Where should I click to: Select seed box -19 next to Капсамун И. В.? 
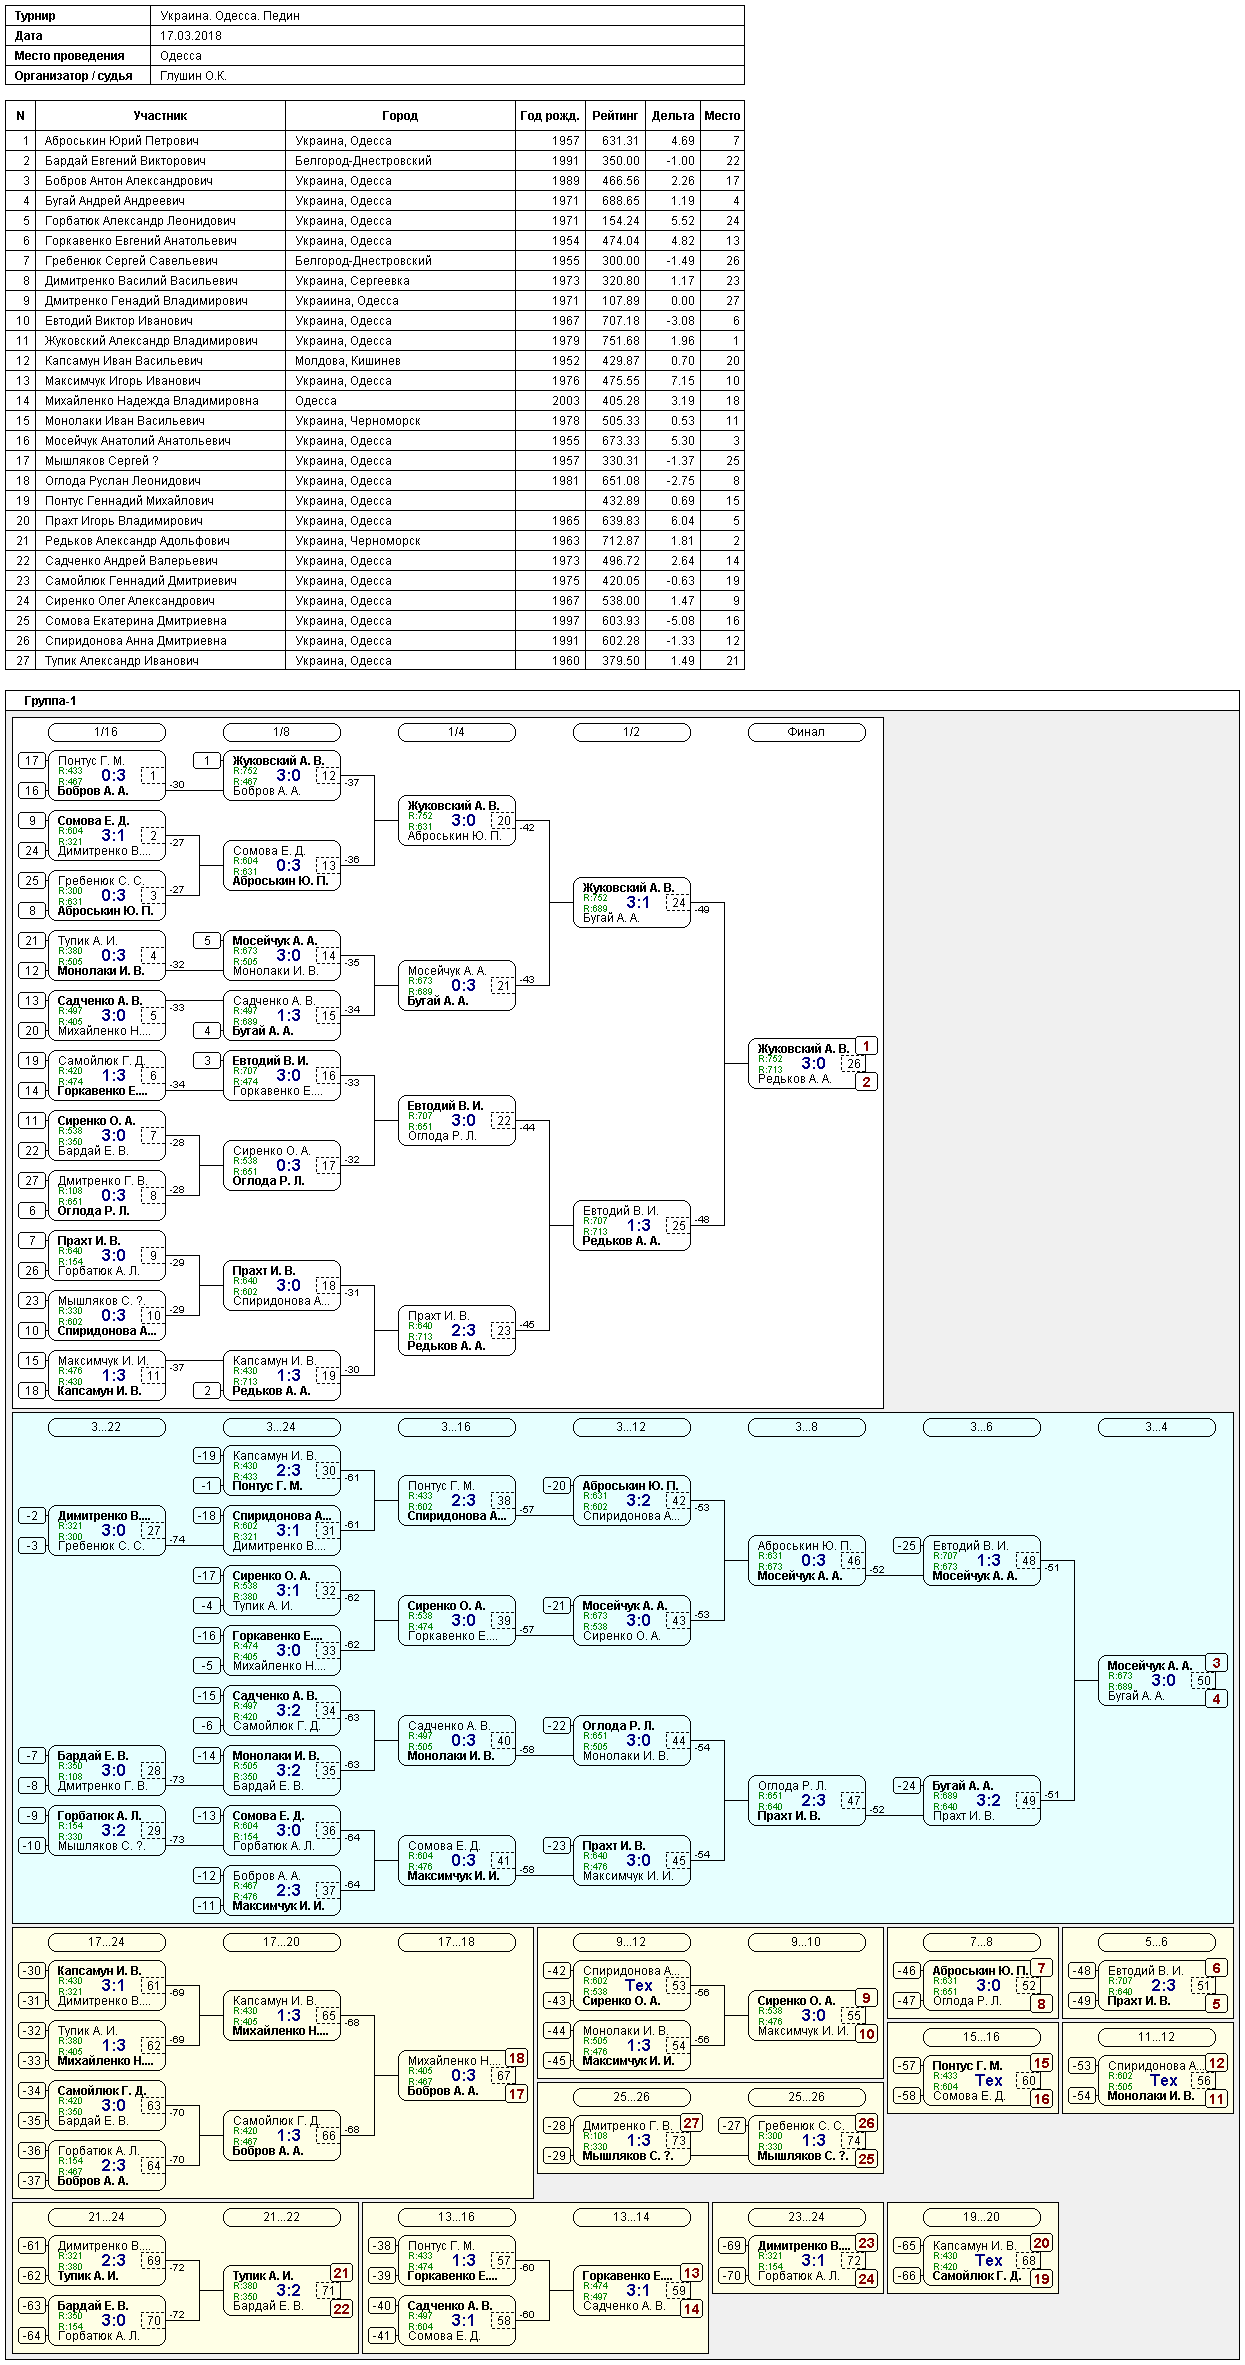coord(207,1456)
